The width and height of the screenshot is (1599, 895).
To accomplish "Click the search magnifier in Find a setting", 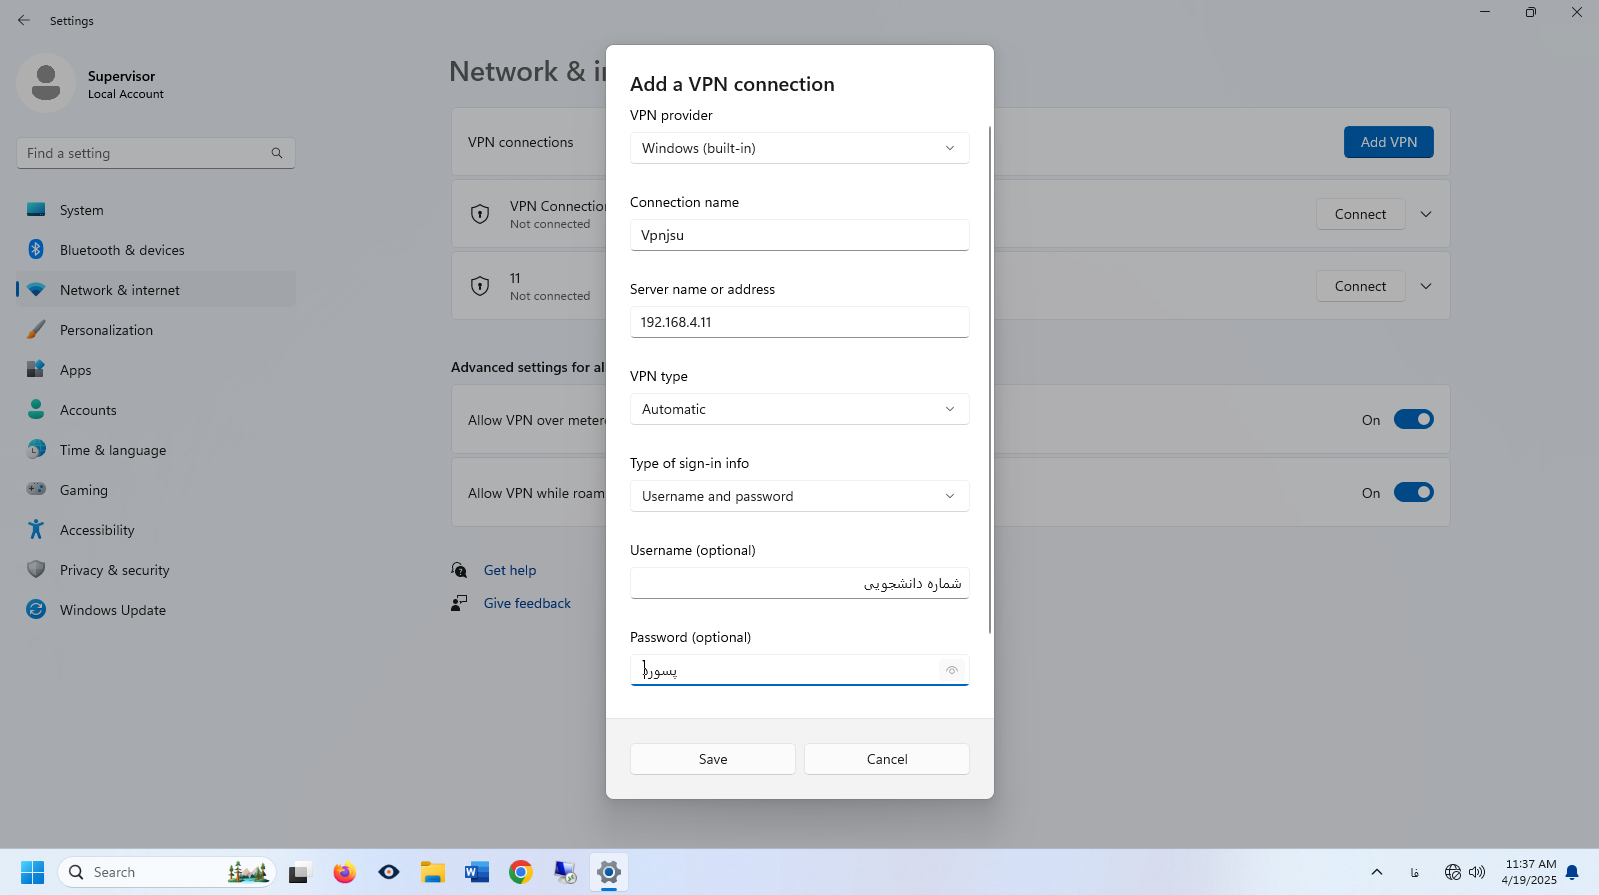I will click(277, 153).
